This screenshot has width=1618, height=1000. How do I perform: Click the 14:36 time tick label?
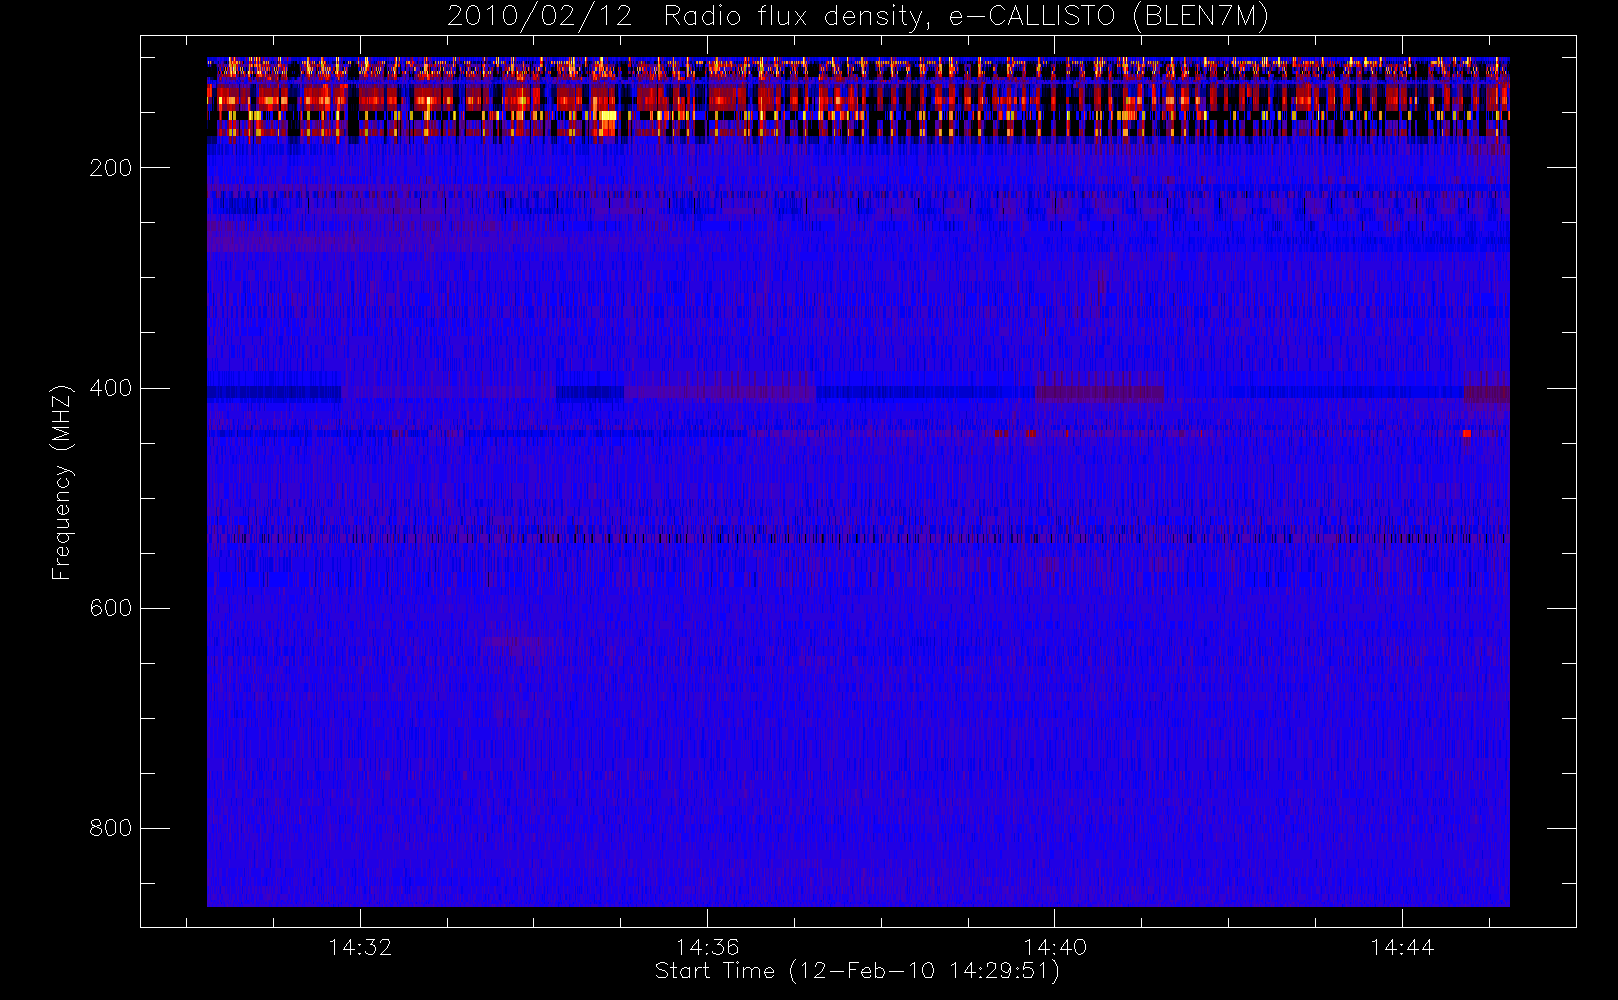tap(707, 947)
